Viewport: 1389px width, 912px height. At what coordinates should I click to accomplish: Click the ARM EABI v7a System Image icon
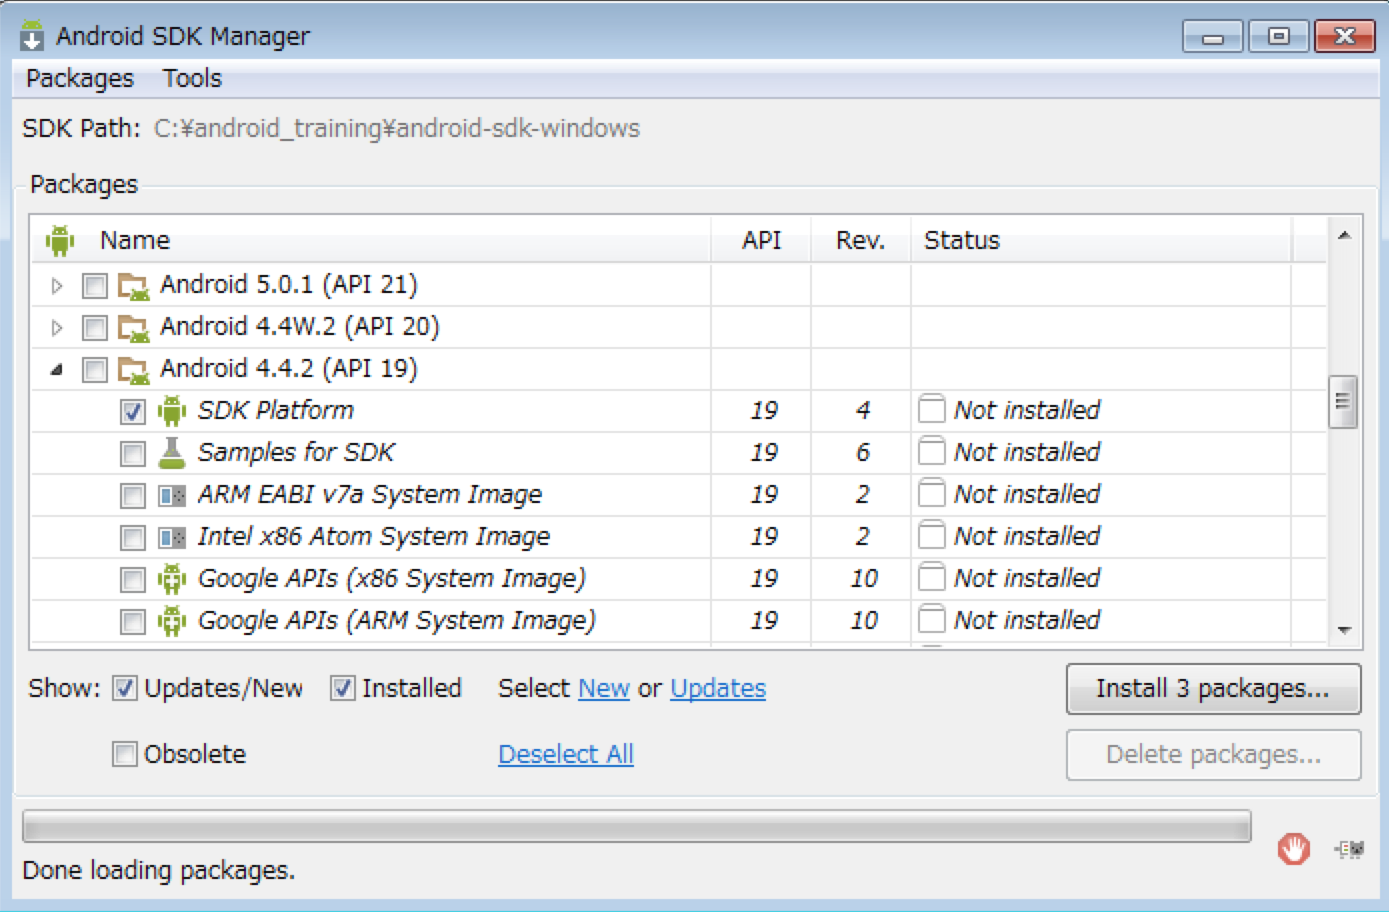172,495
